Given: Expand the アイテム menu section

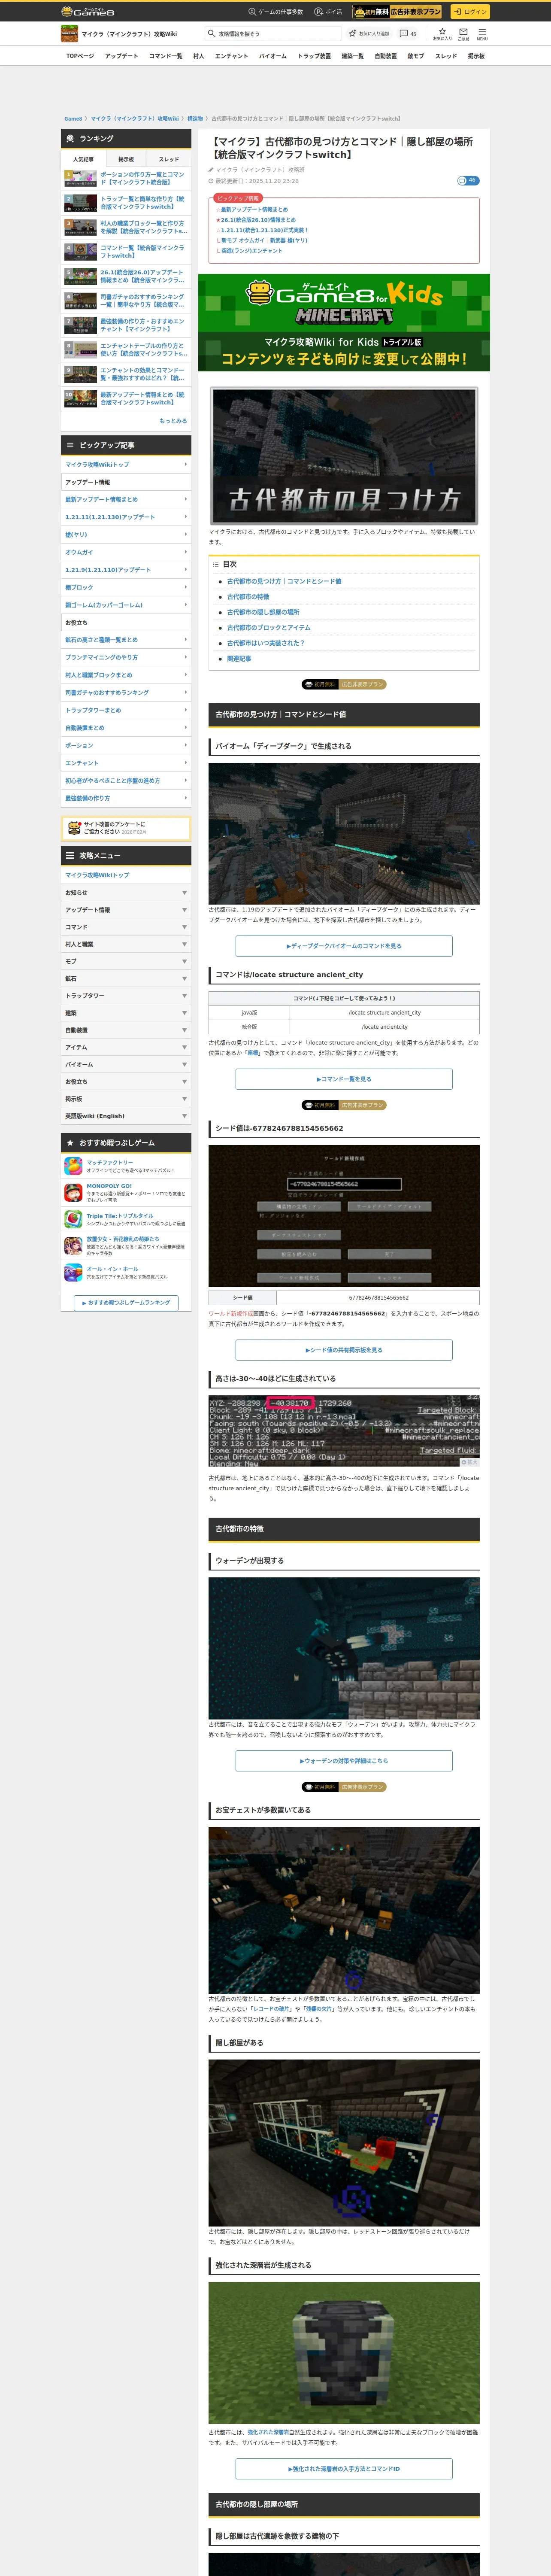Looking at the screenshot, I should click(x=126, y=1047).
